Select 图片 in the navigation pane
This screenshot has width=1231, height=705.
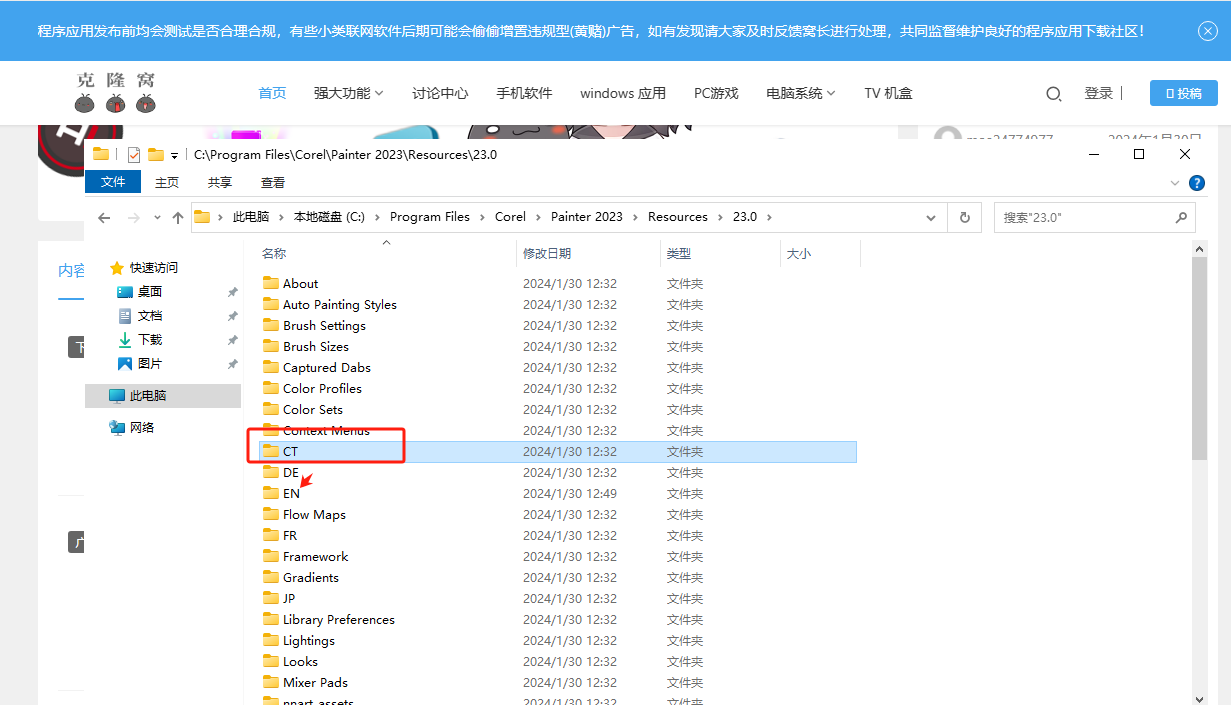pyautogui.click(x=150, y=364)
